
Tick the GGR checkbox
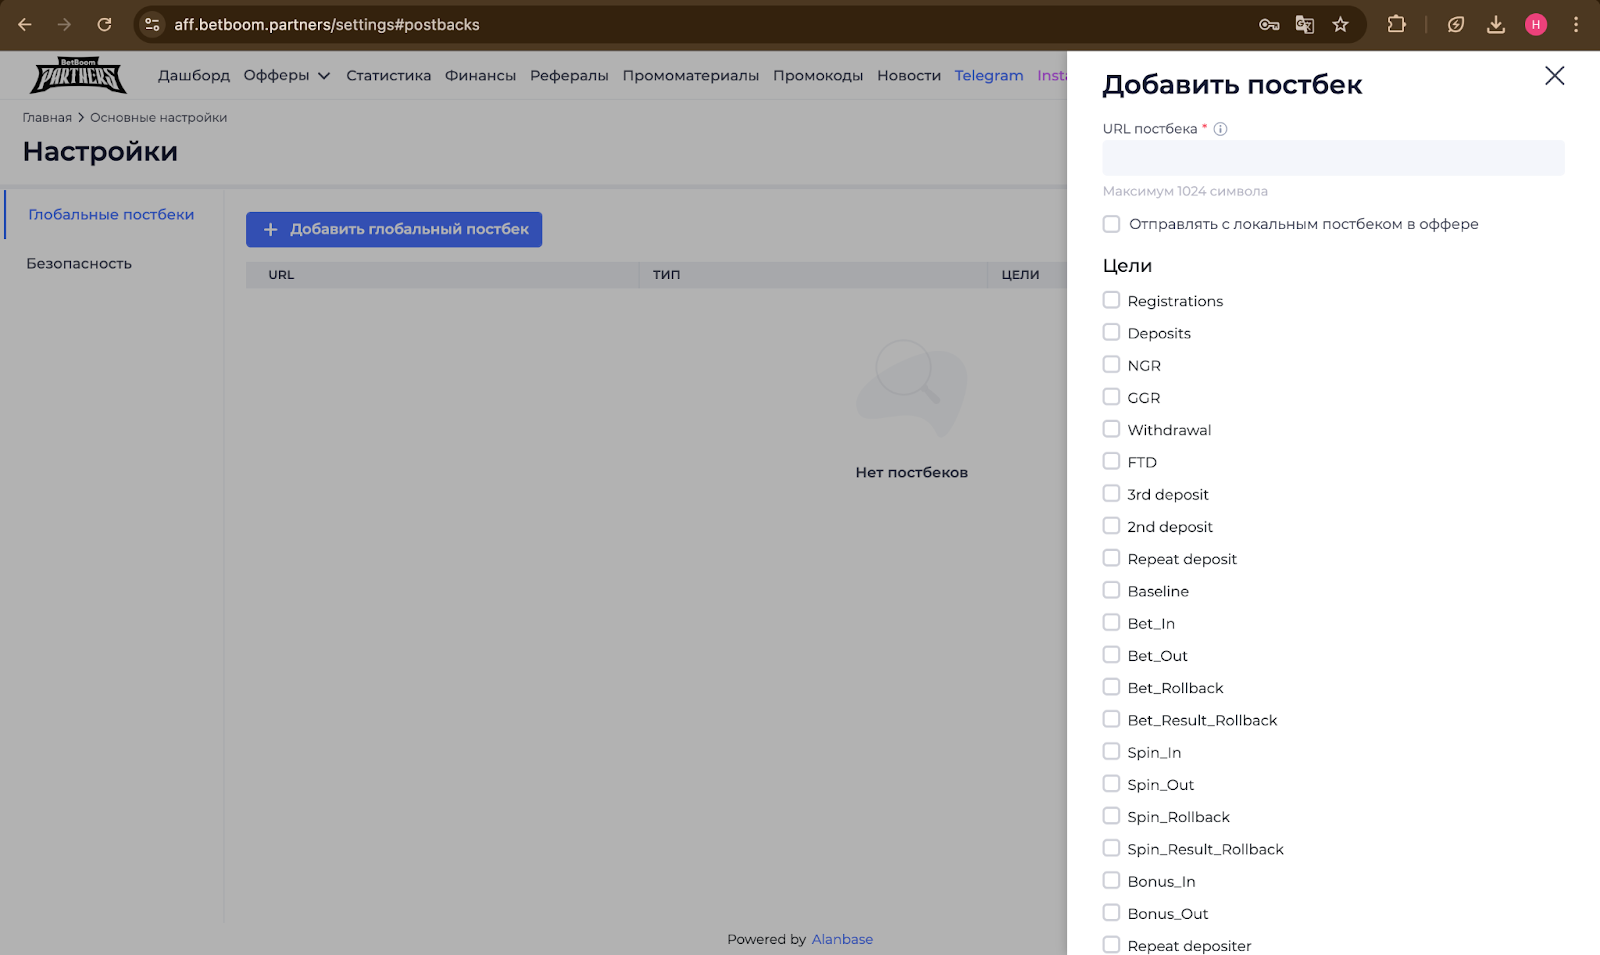[x=1111, y=397]
